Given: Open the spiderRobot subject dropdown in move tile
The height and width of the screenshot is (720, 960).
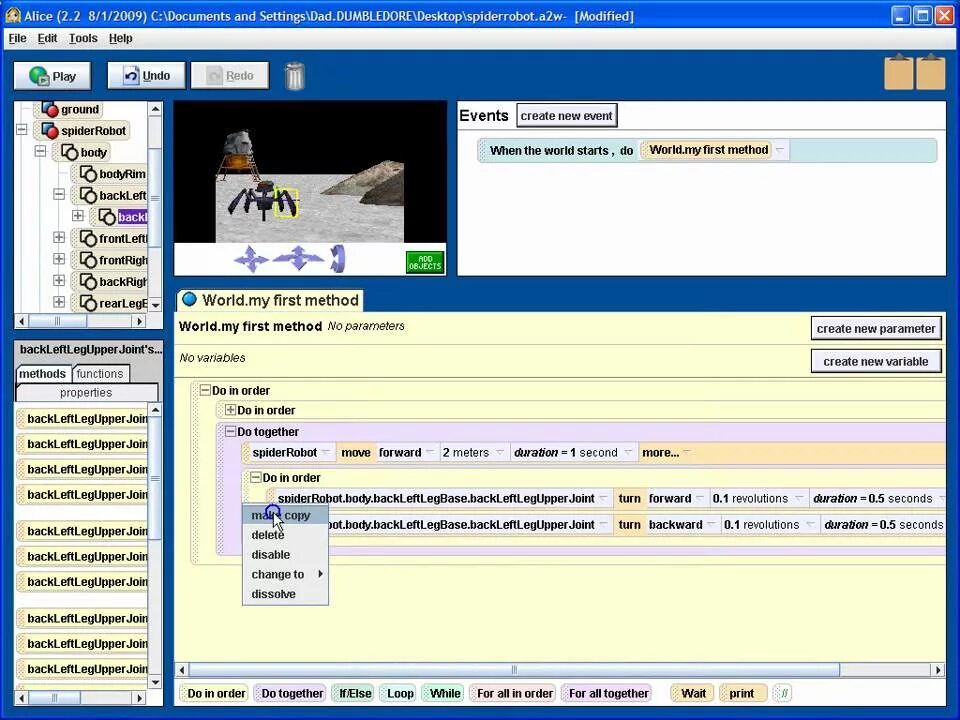Looking at the screenshot, I should click(326, 452).
